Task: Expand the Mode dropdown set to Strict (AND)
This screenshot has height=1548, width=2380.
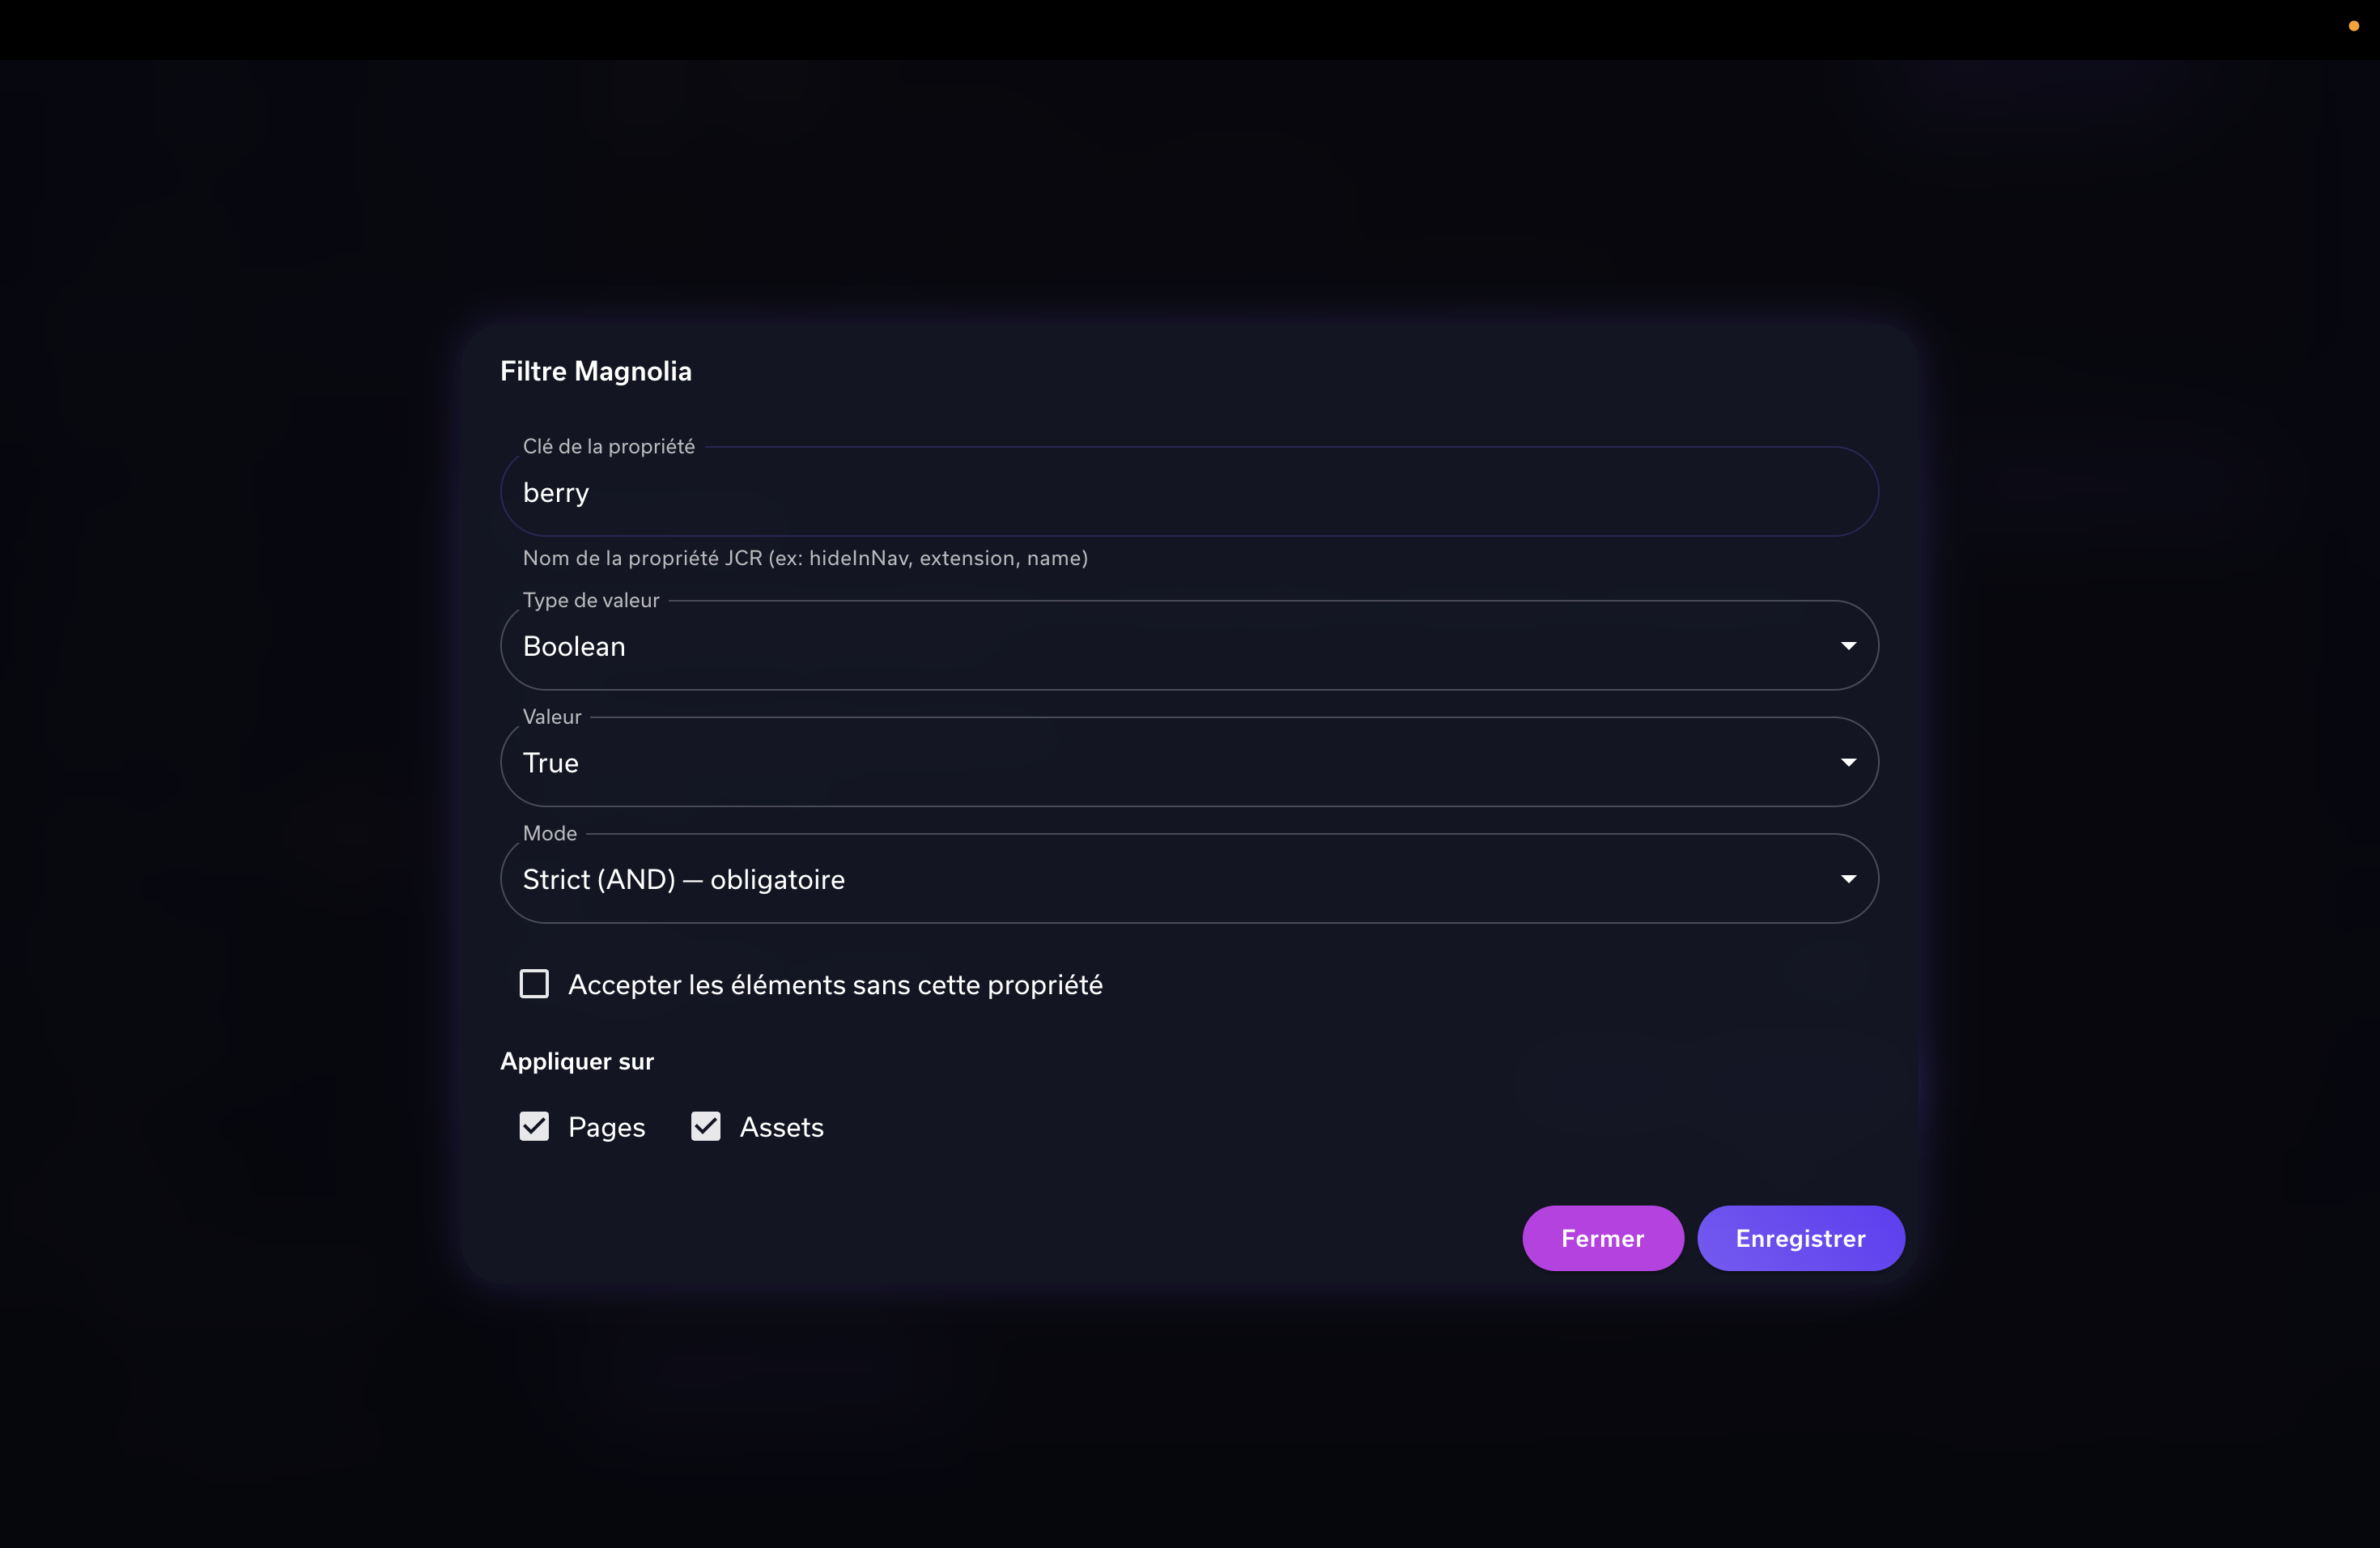Action: click(x=1188, y=879)
